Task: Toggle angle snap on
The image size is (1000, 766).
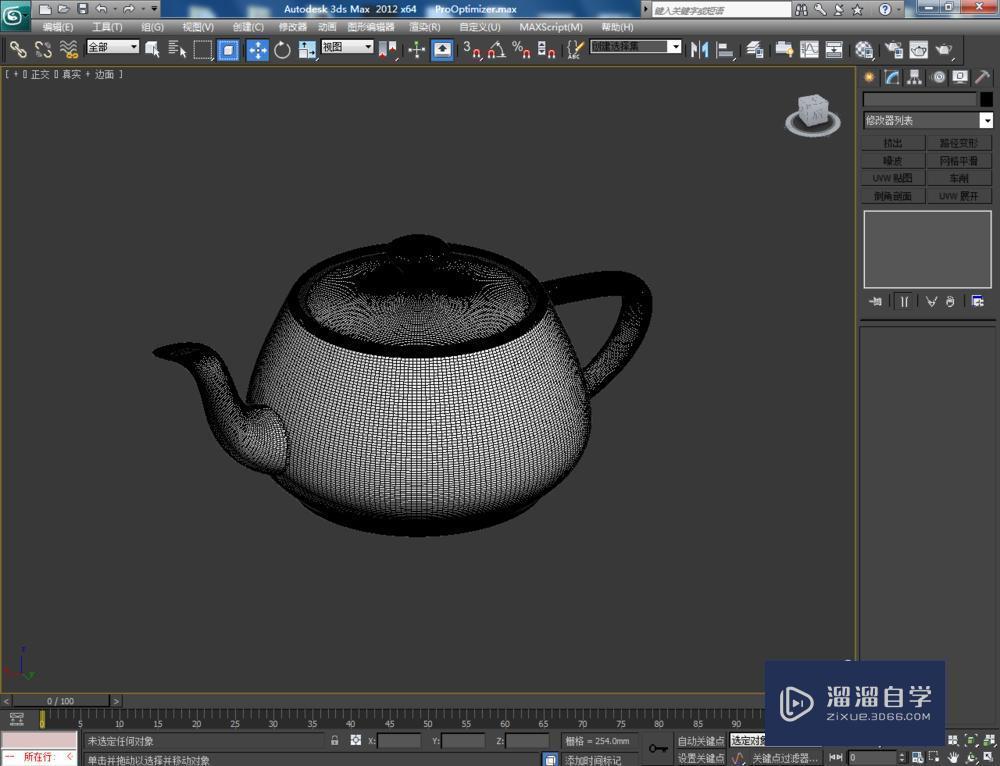Action: (x=494, y=50)
